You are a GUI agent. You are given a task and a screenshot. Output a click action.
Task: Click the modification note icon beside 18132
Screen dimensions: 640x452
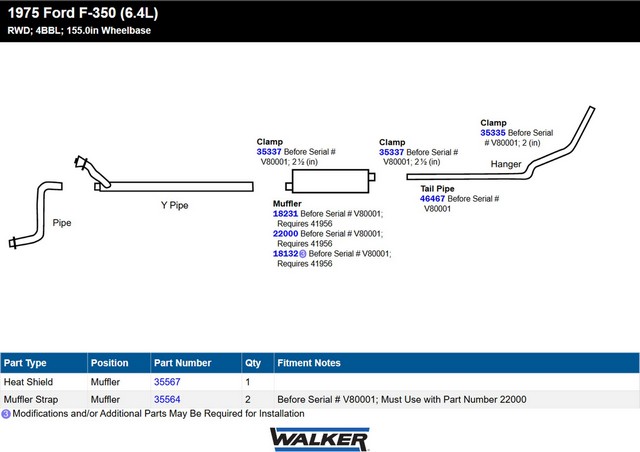coord(302,254)
